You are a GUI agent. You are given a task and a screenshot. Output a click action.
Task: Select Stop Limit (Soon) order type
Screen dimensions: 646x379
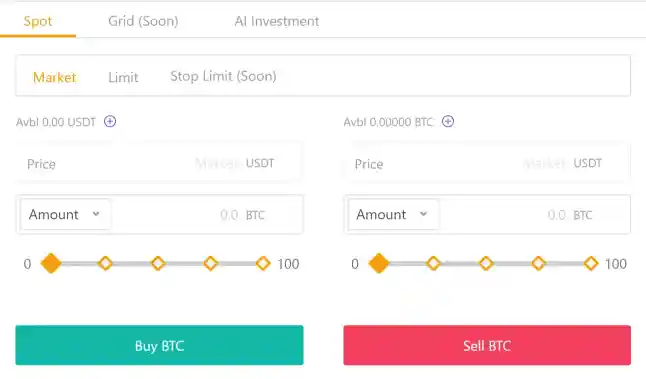coord(223,76)
